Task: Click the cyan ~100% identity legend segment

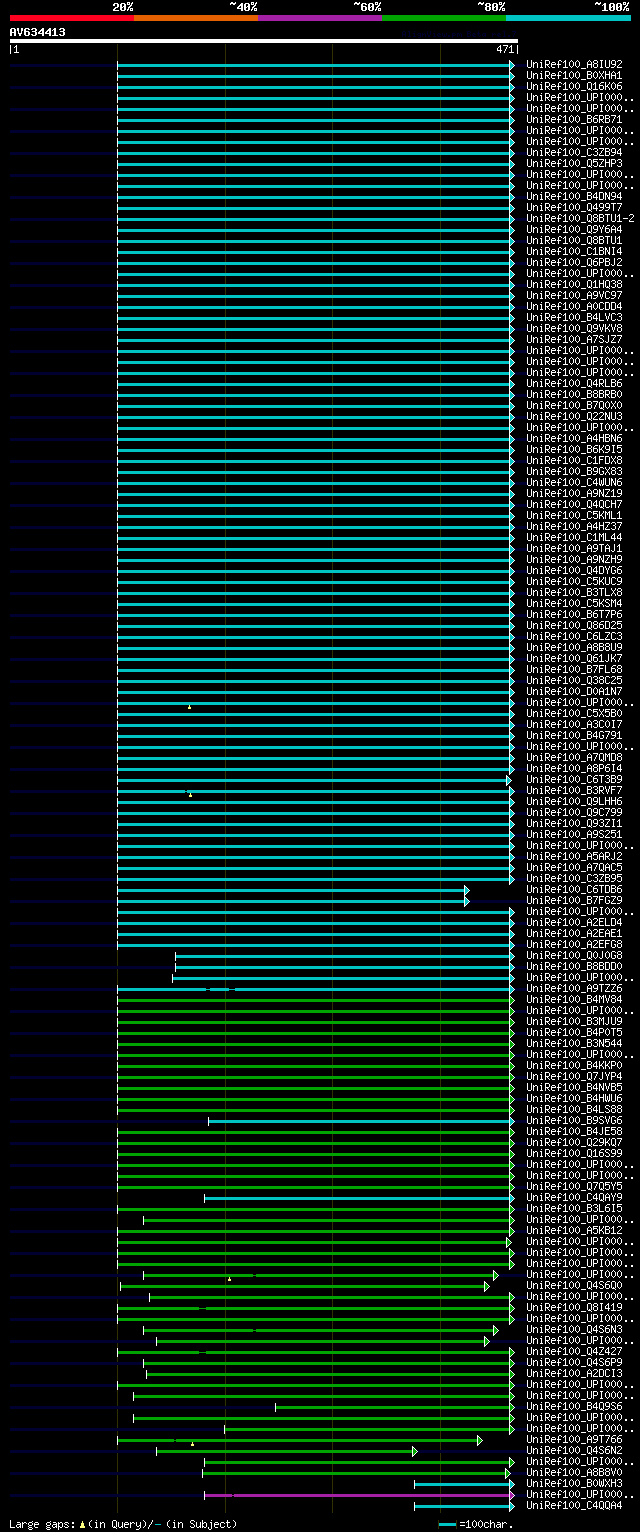Action: [567, 18]
